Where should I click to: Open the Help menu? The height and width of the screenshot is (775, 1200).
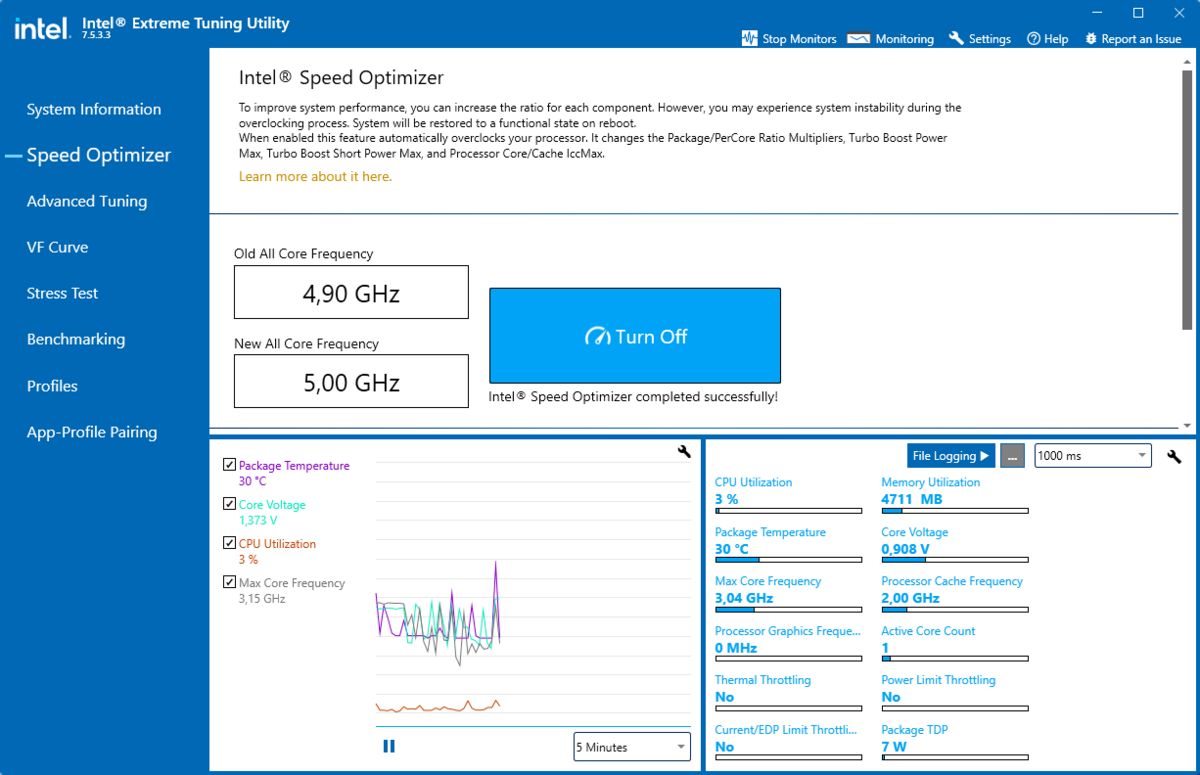click(1047, 39)
